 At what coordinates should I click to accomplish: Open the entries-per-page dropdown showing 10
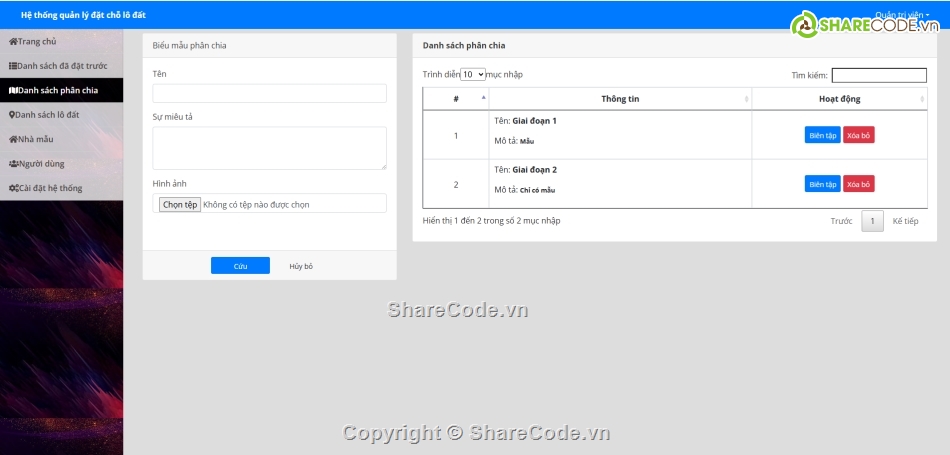pos(473,75)
